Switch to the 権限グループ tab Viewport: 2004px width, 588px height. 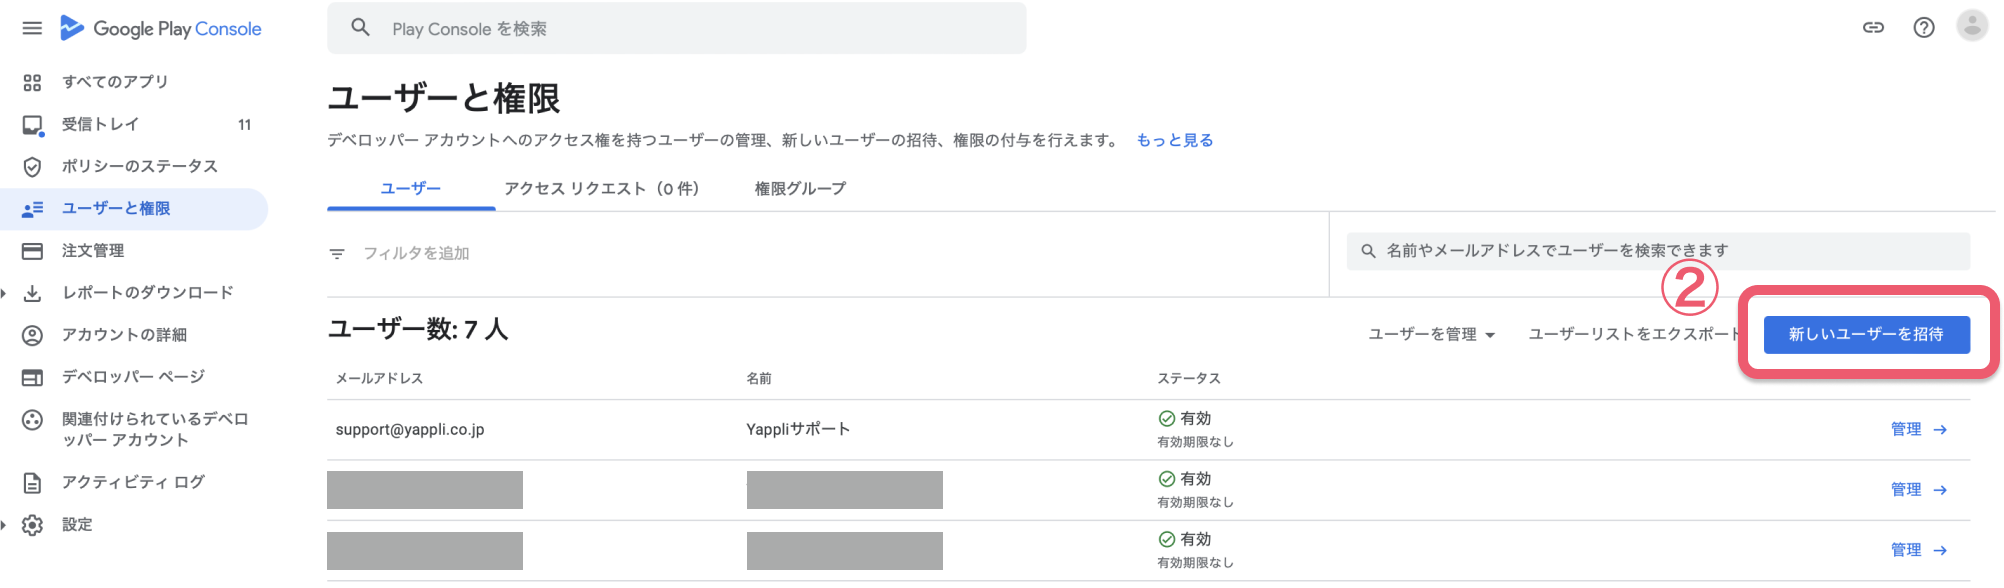click(x=800, y=188)
